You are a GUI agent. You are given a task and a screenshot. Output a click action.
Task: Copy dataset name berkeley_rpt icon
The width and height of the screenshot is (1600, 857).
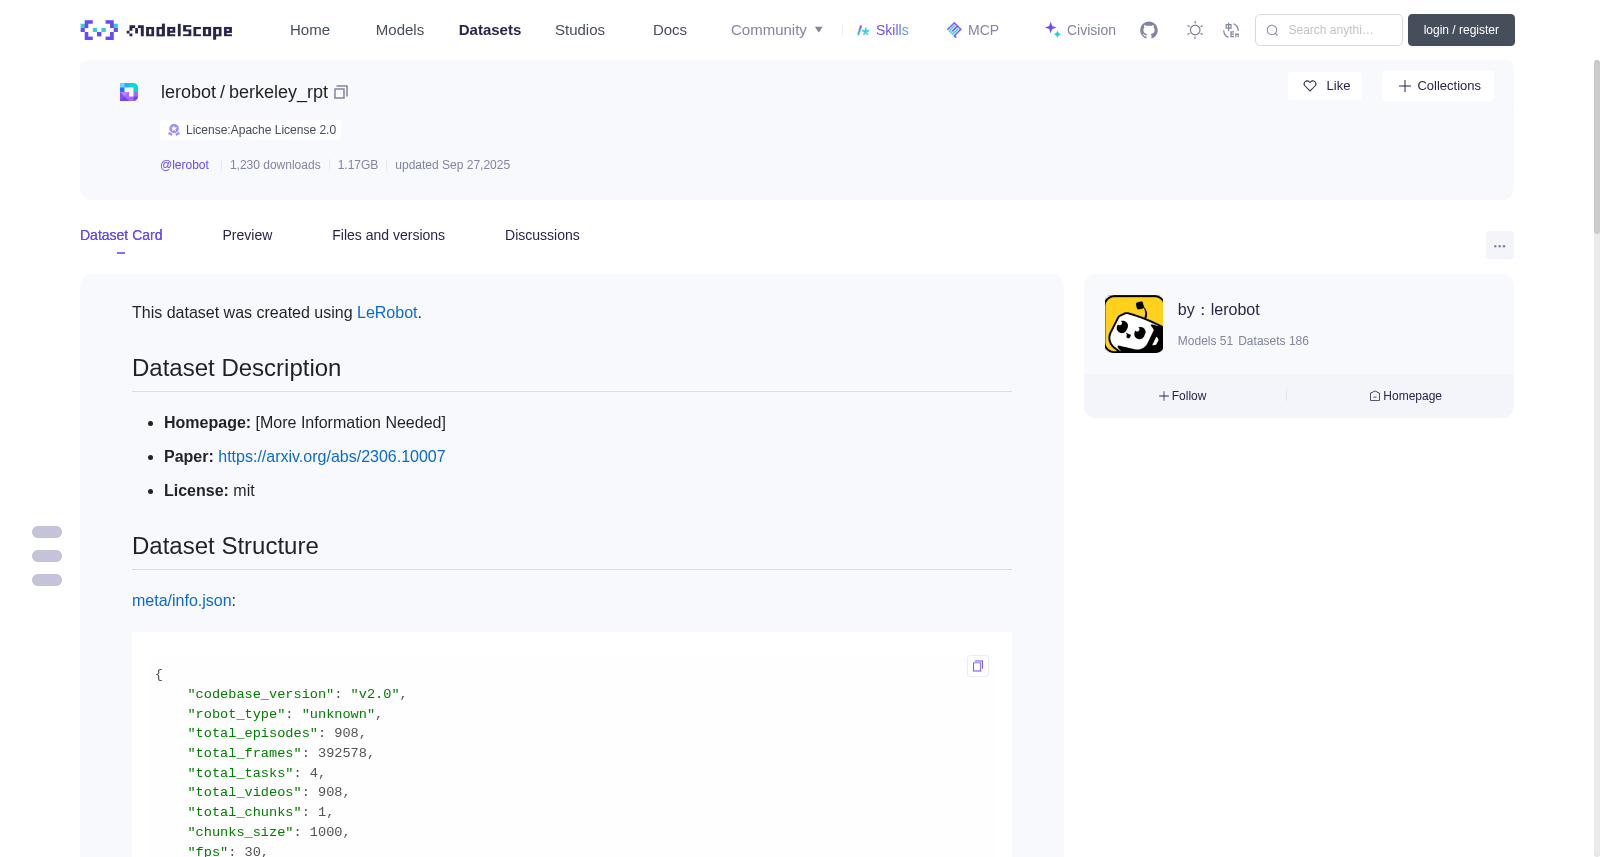point(341,92)
